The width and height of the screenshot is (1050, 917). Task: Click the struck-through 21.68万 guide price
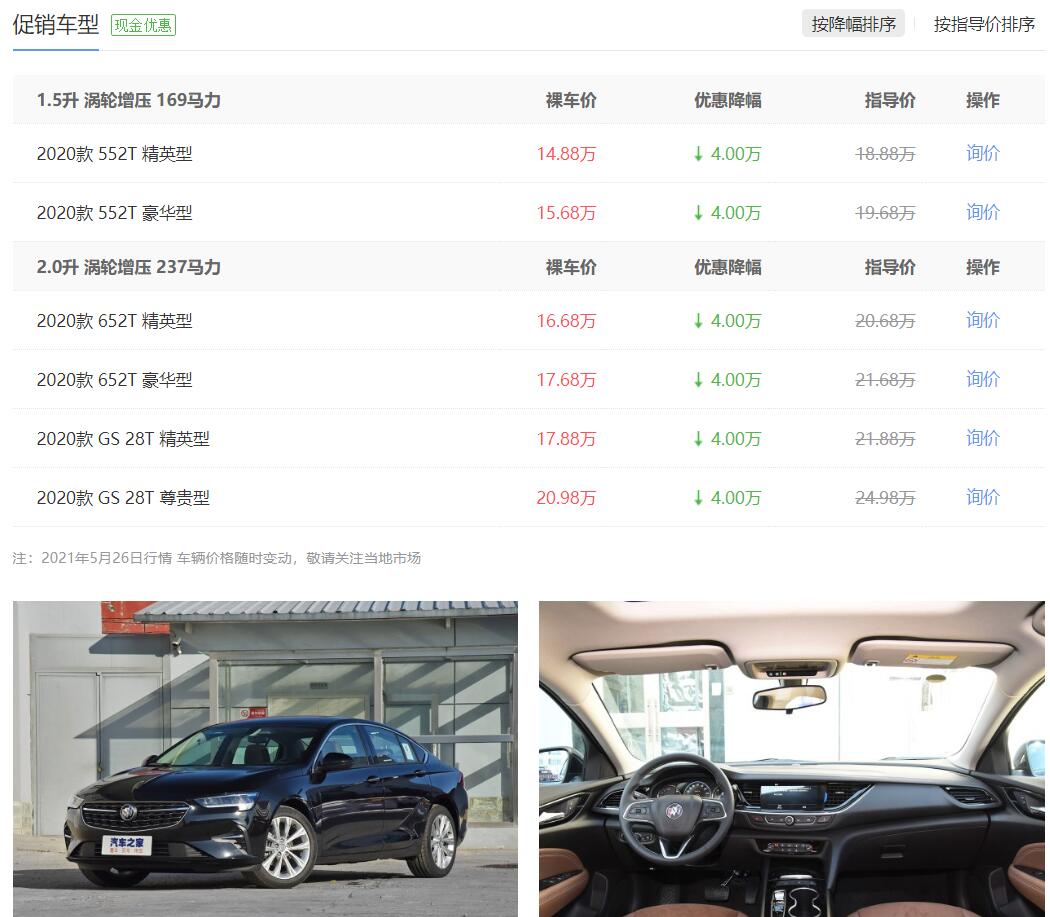885,380
